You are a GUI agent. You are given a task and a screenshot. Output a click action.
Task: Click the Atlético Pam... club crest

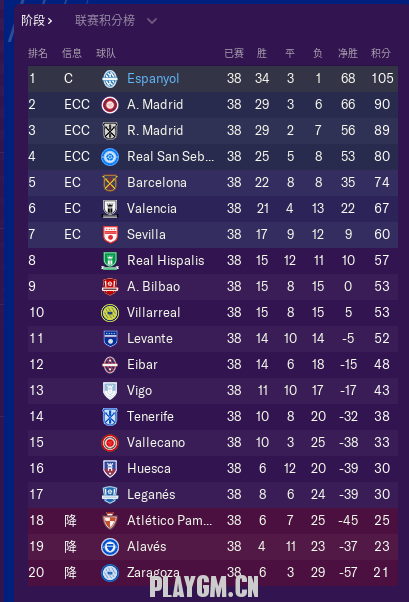click(x=110, y=521)
